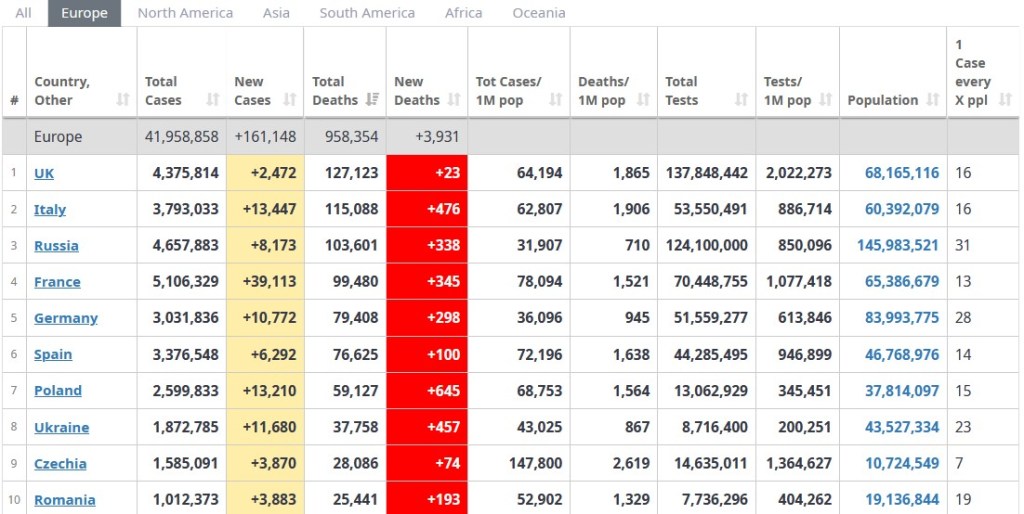
Task: Click sort icon in Total Deaths column
Action: tap(373, 100)
